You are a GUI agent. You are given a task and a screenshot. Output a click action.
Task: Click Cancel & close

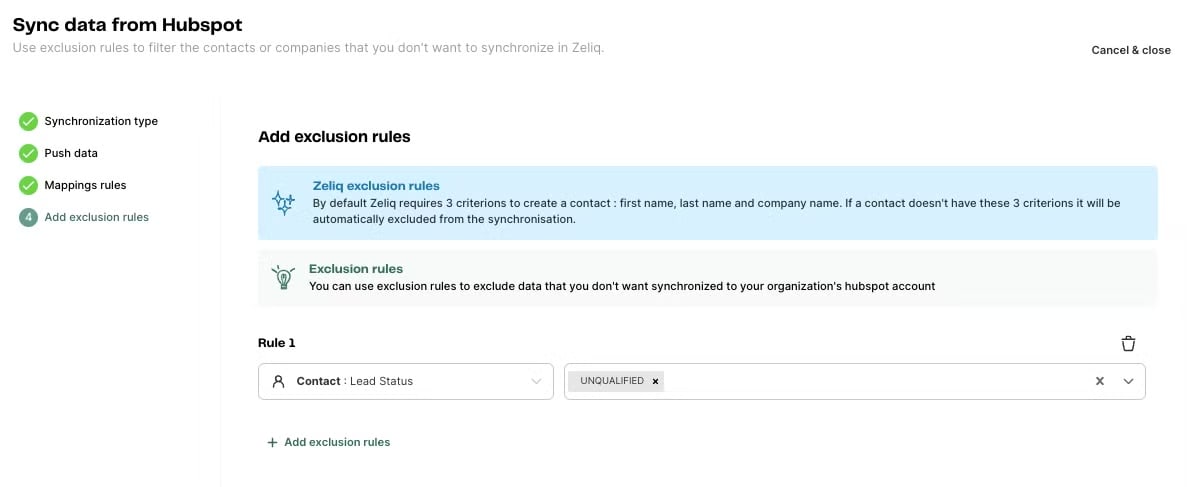click(1130, 50)
